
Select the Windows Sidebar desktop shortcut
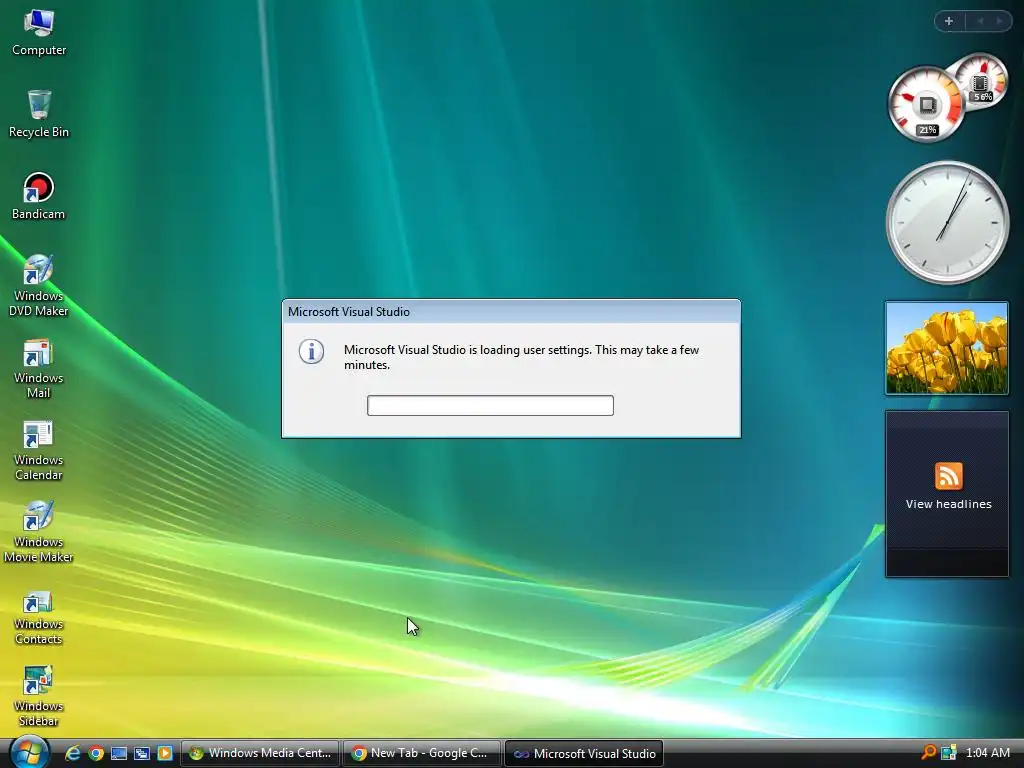[x=39, y=696]
